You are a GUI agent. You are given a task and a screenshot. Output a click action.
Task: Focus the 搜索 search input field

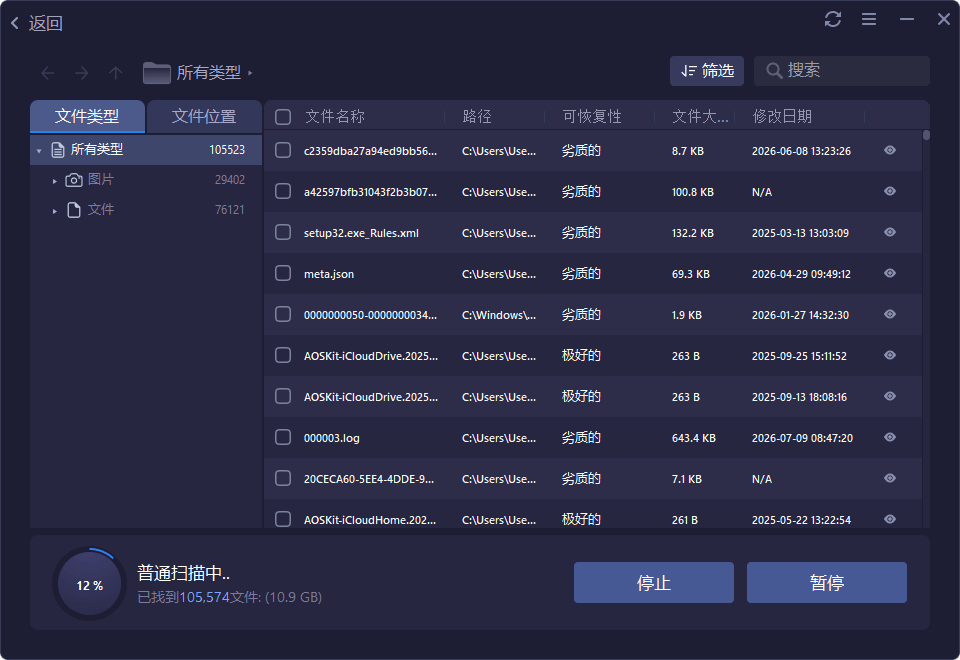[x=842, y=71]
